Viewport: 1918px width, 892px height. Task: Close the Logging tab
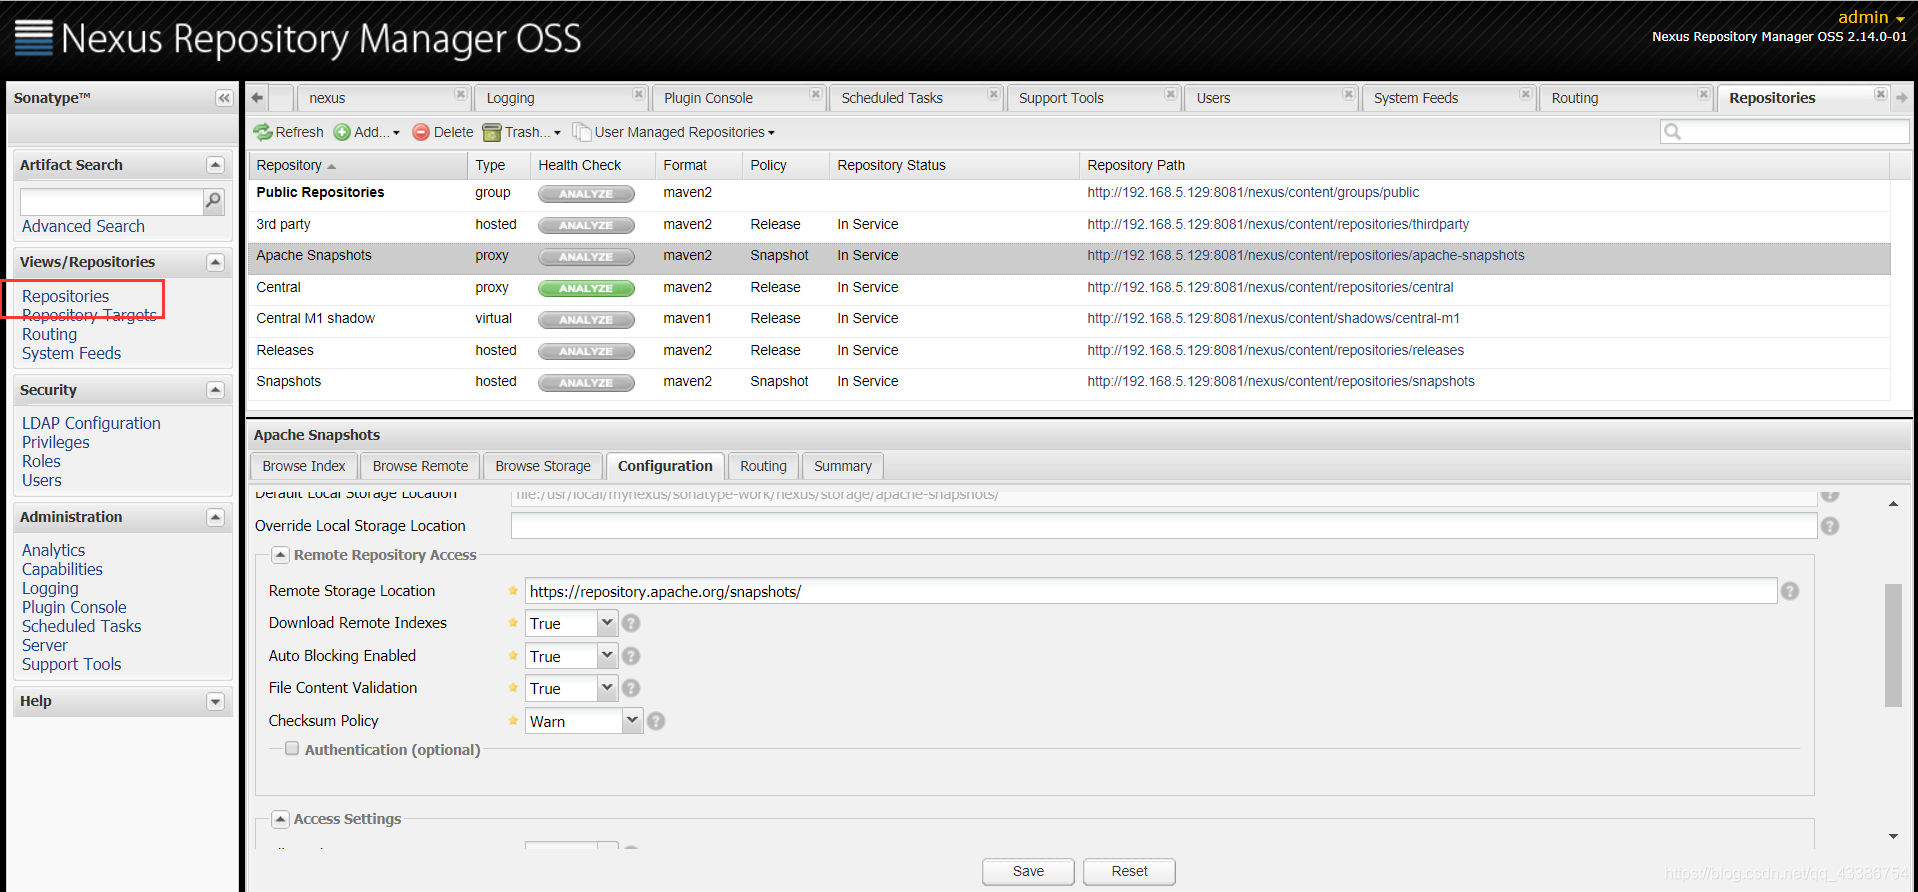click(639, 94)
